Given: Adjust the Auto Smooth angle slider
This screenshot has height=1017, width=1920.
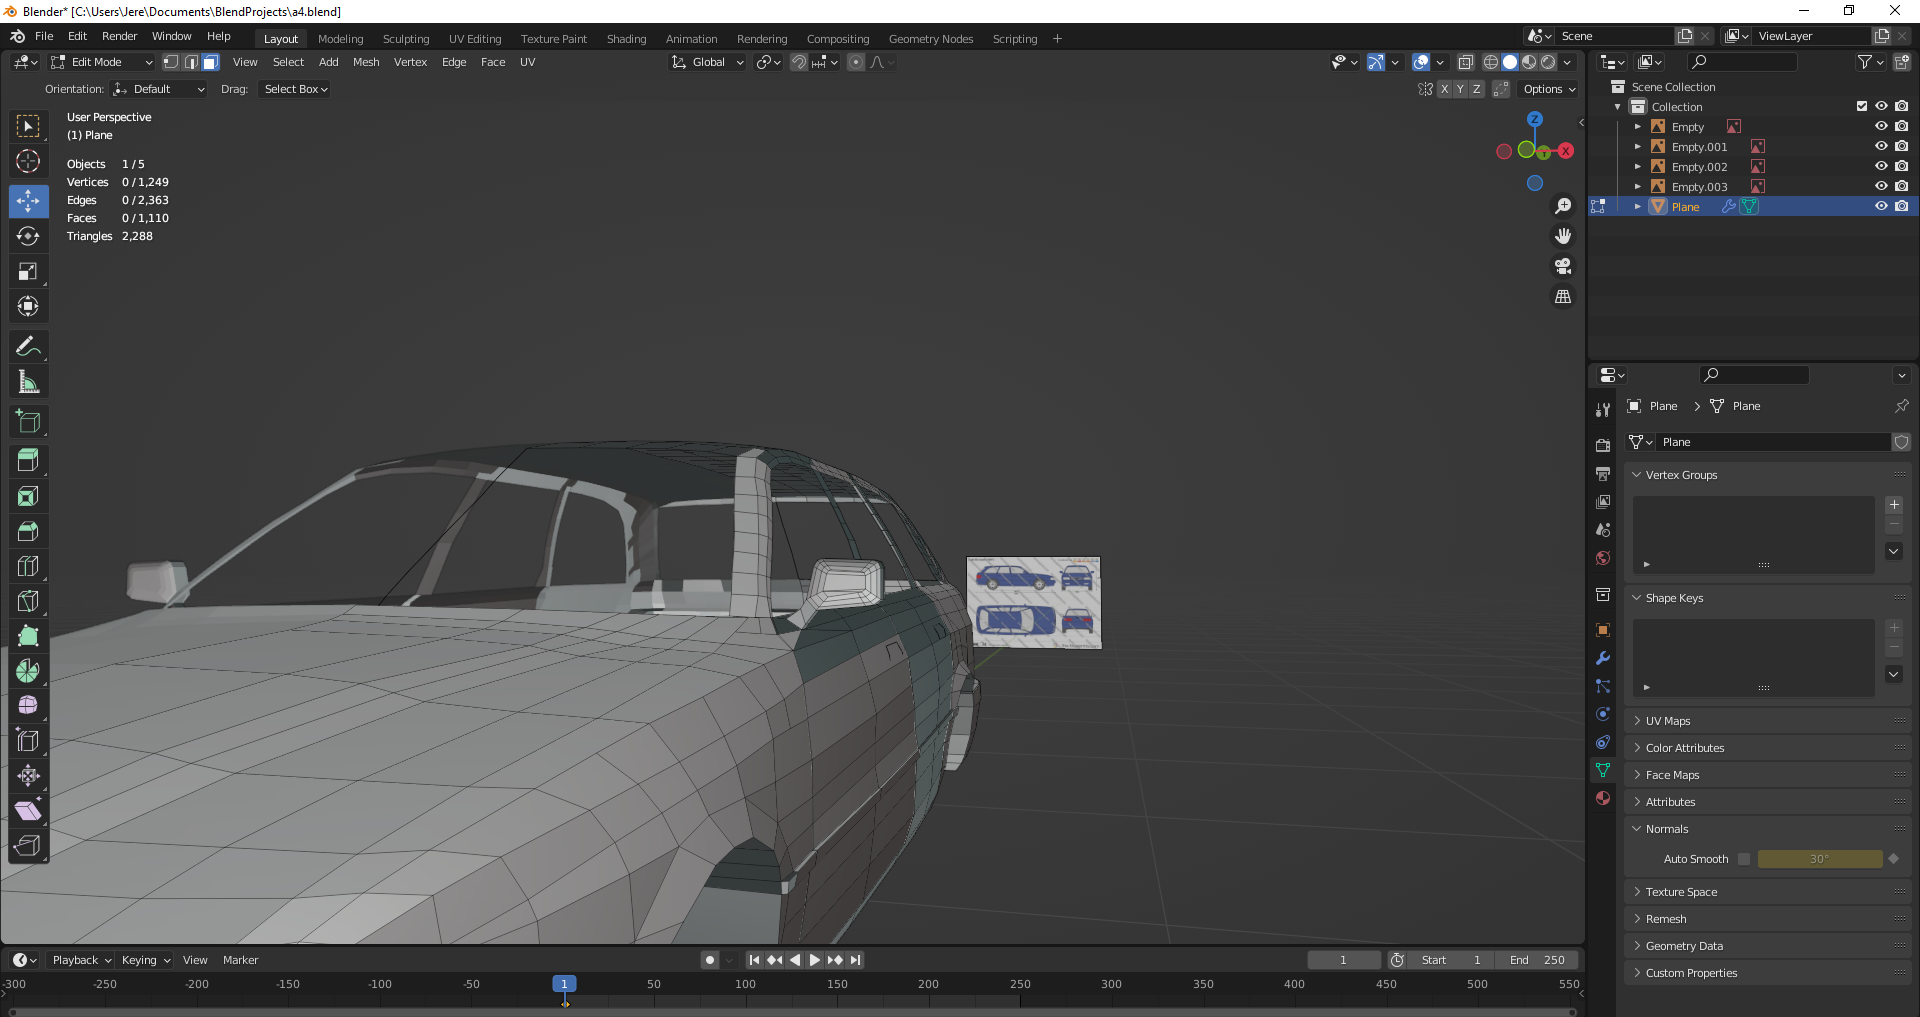Looking at the screenshot, I should click(1819, 859).
